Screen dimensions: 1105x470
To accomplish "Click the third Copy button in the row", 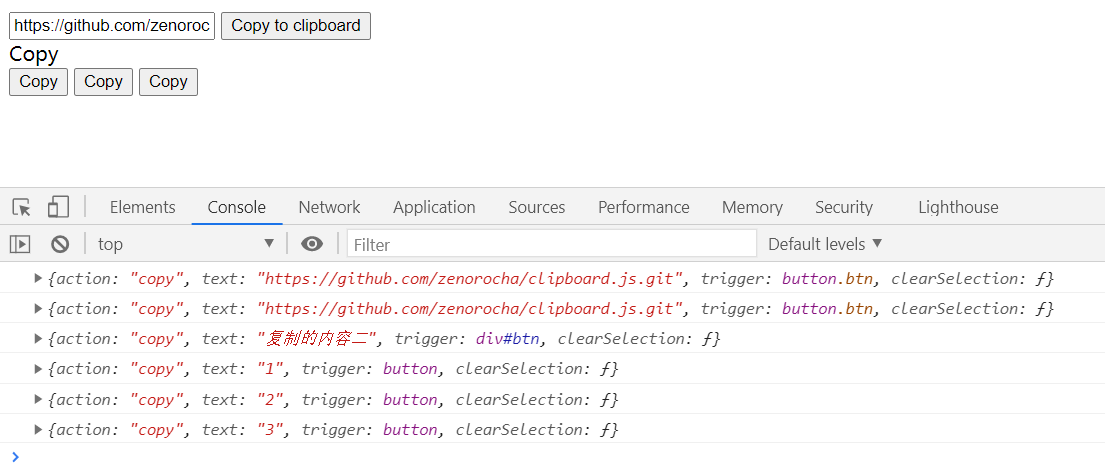I will (x=168, y=82).
